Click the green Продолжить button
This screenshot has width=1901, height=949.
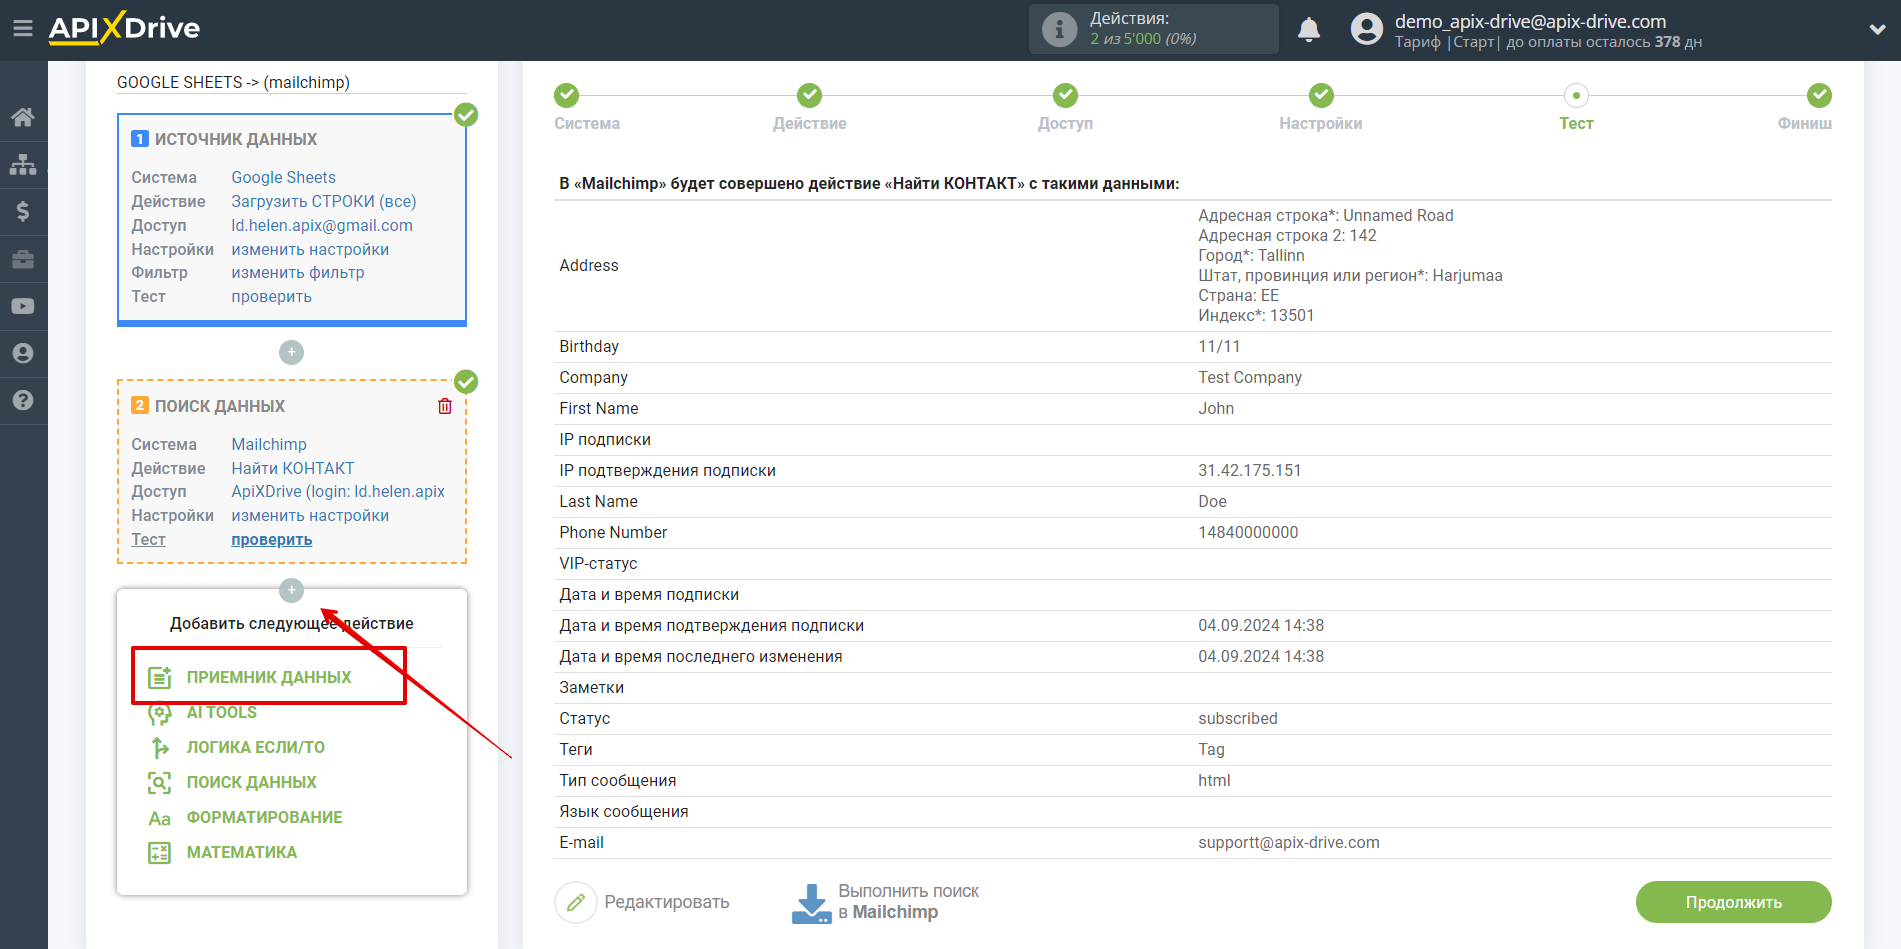pos(1733,902)
